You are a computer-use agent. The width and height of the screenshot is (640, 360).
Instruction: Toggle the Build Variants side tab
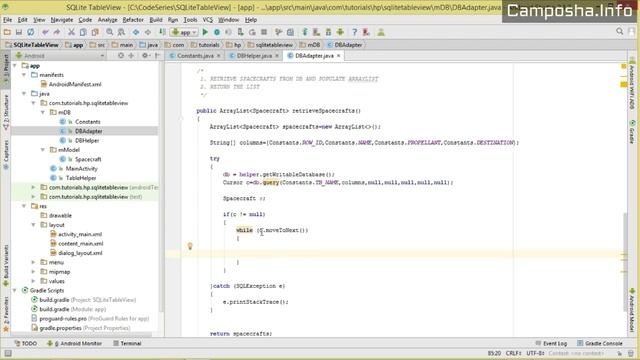coord(6,265)
